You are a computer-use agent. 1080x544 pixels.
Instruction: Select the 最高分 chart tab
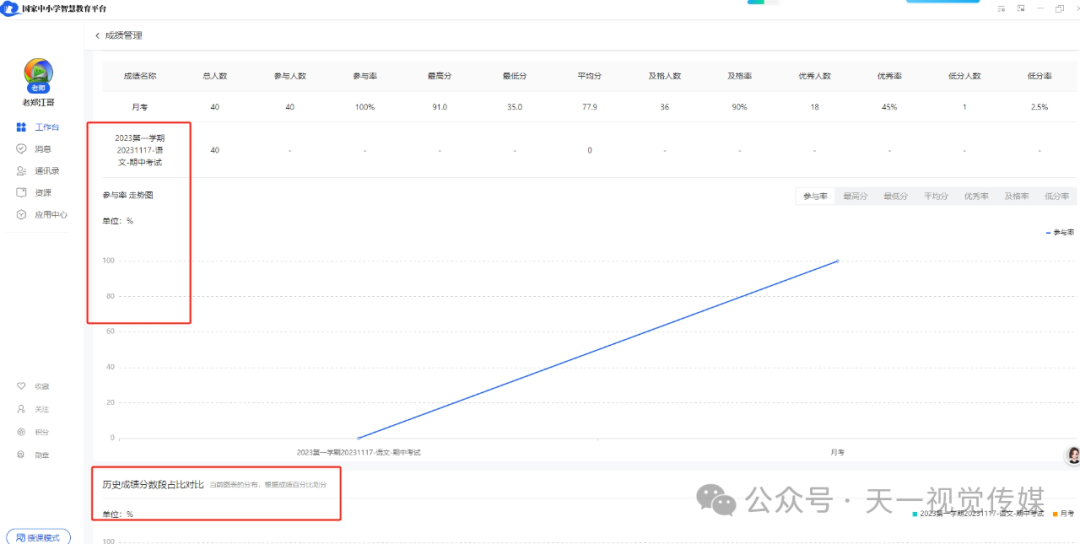click(x=855, y=197)
